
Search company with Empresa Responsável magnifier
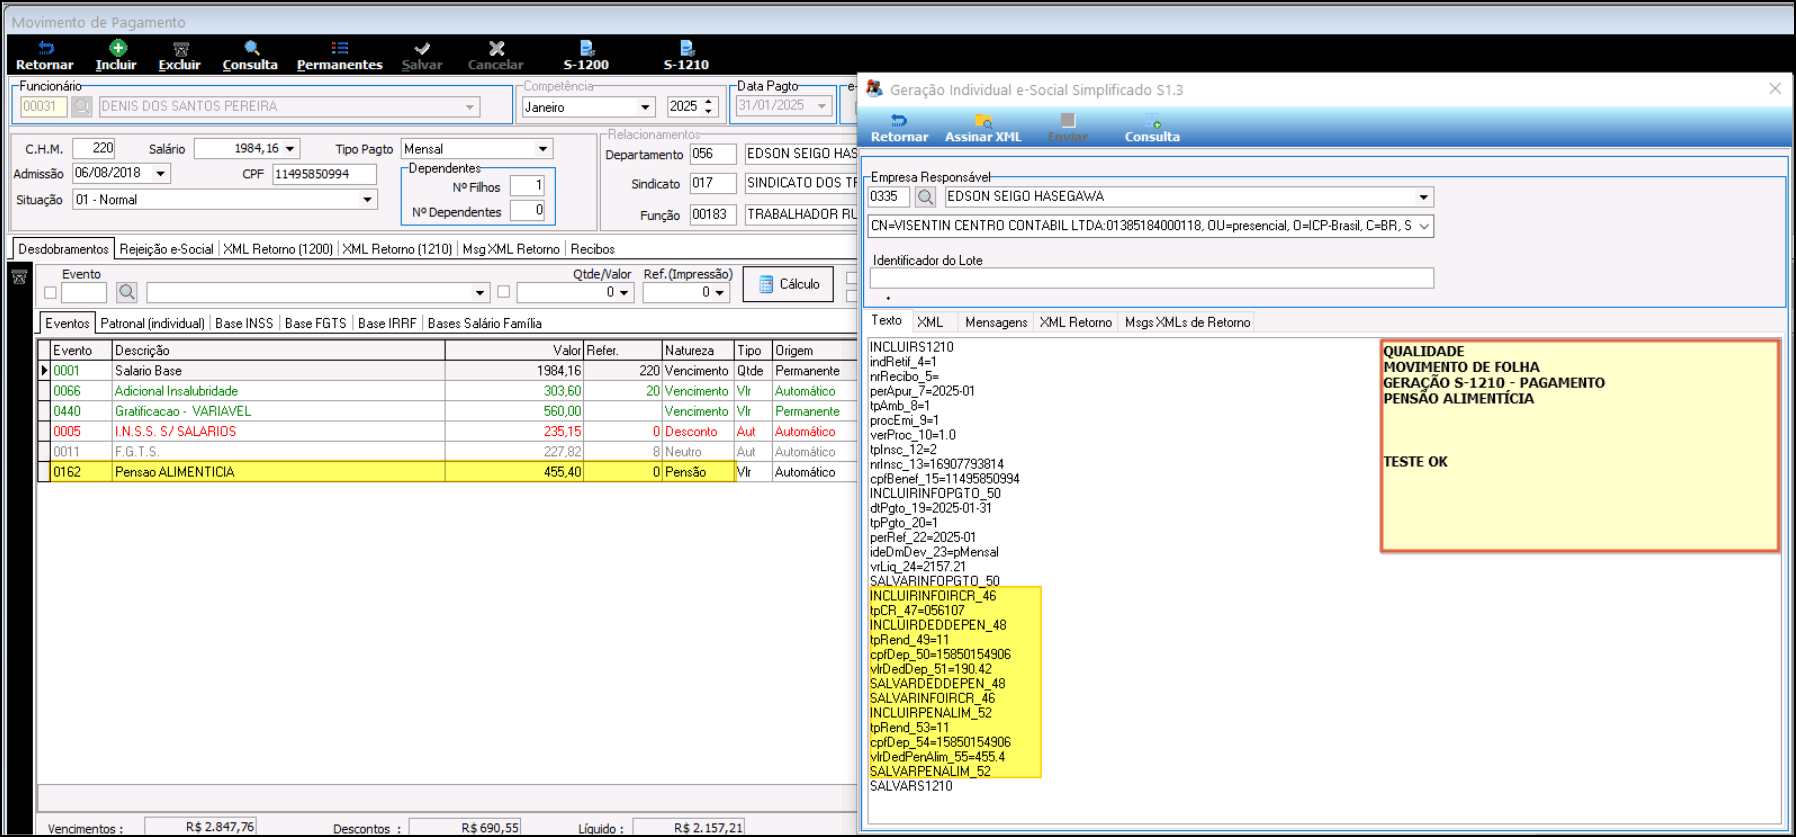[x=925, y=197]
